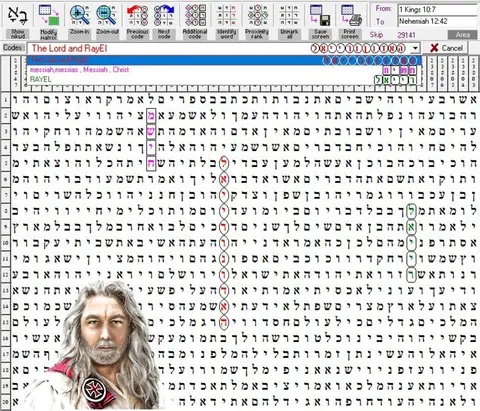Select the green RAYEL code entry
Screen dimensions: 480x411
[x=224, y=79]
